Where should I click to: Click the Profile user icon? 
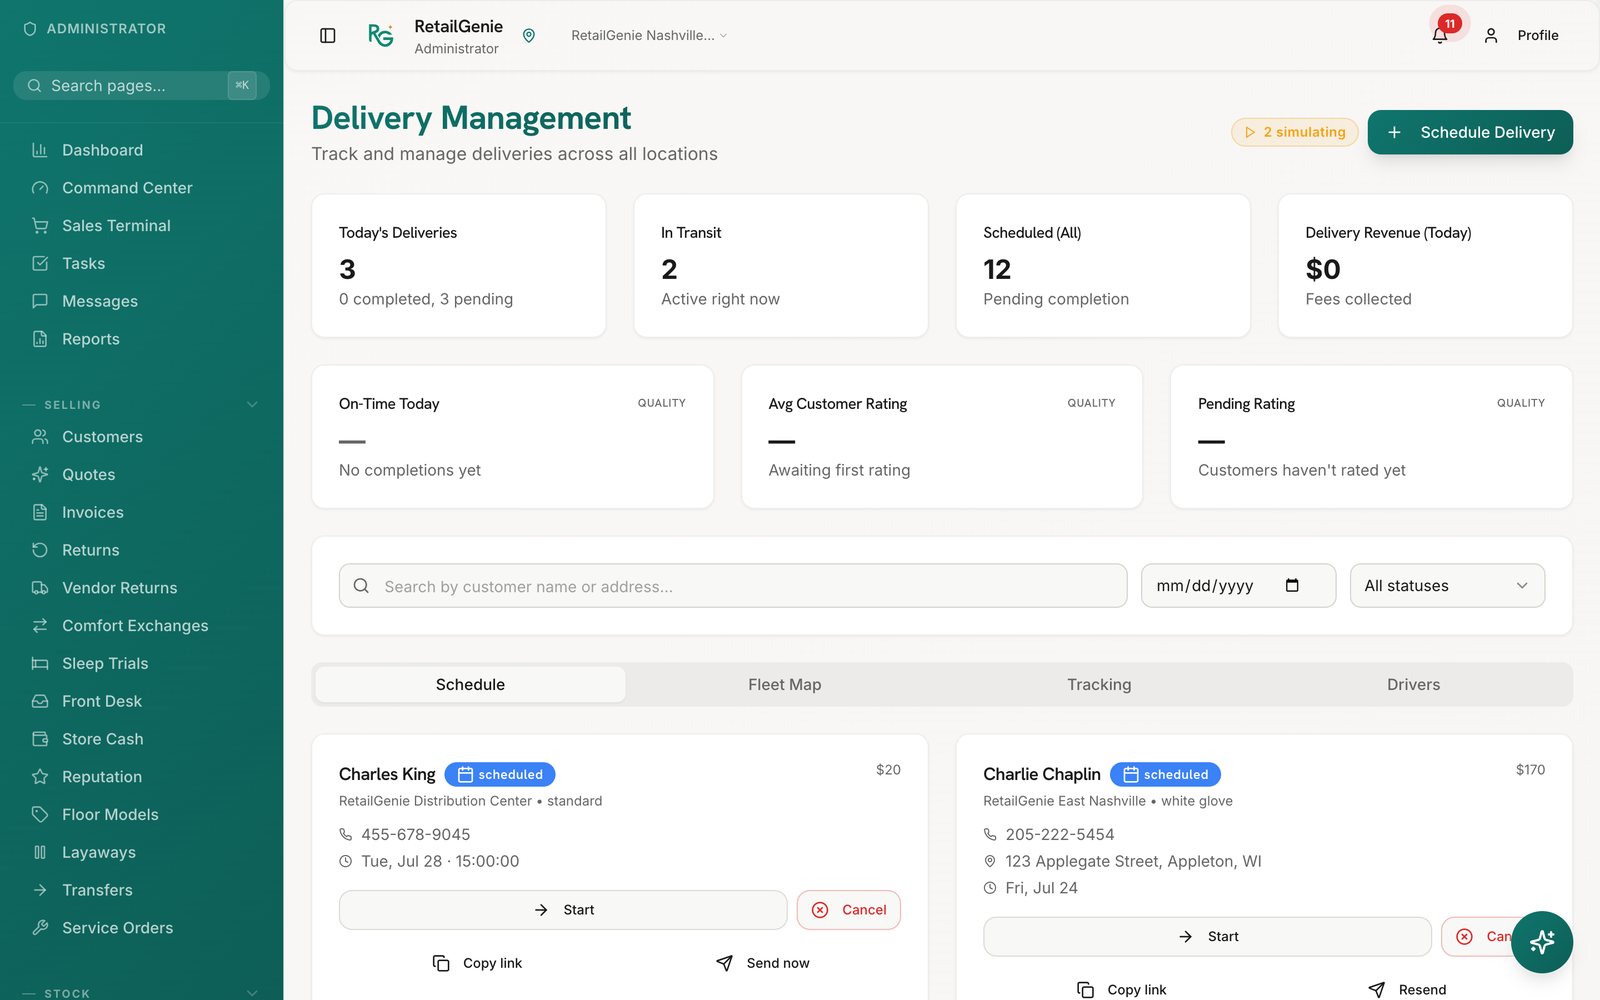coord(1491,35)
